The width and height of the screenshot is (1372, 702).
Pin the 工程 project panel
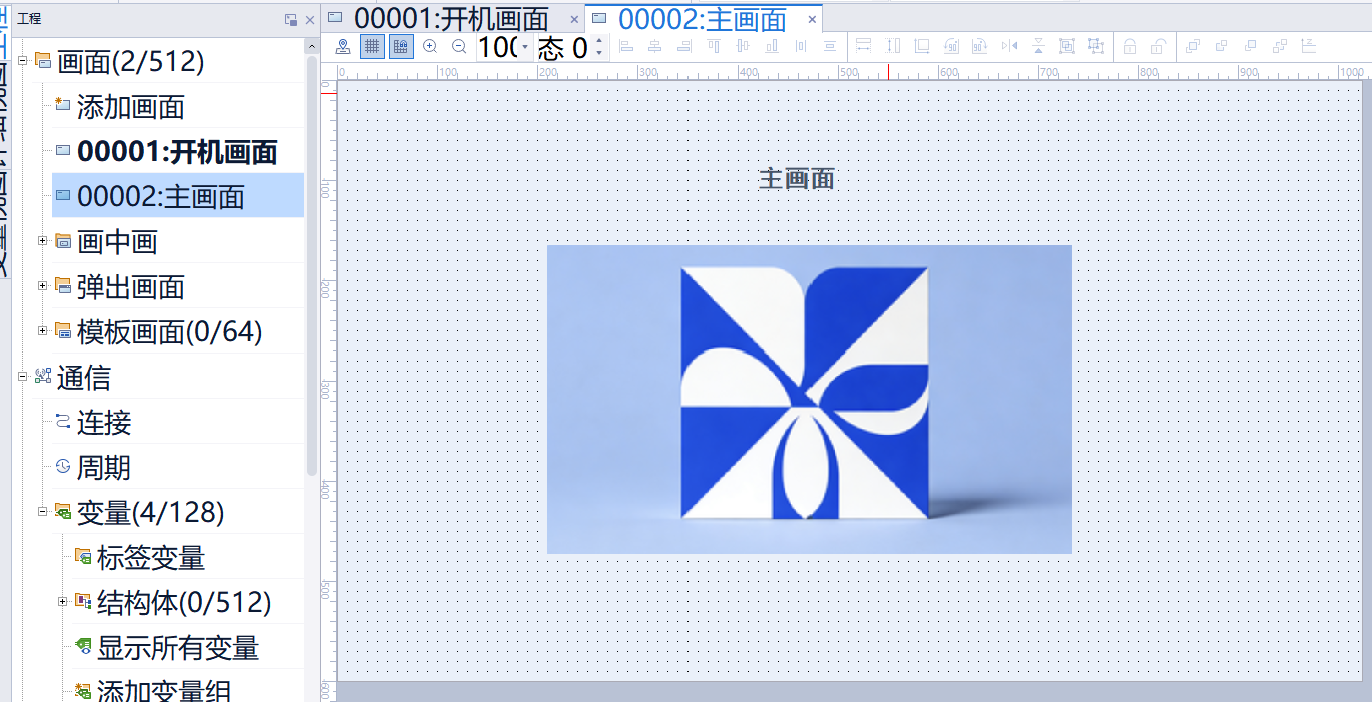pyautogui.click(x=291, y=19)
